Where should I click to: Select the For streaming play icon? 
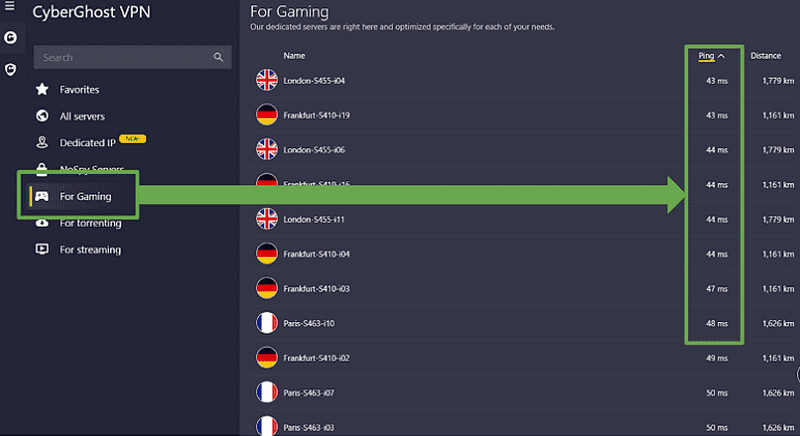(42, 249)
